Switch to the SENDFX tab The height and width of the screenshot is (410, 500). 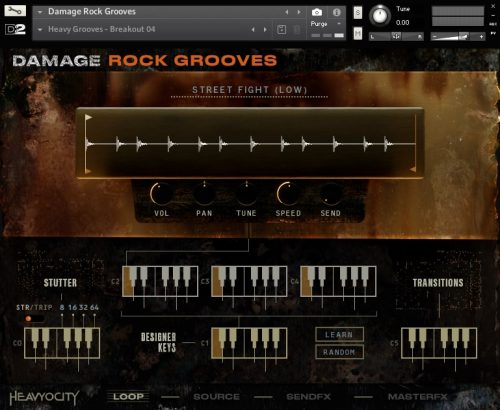click(x=309, y=397)
